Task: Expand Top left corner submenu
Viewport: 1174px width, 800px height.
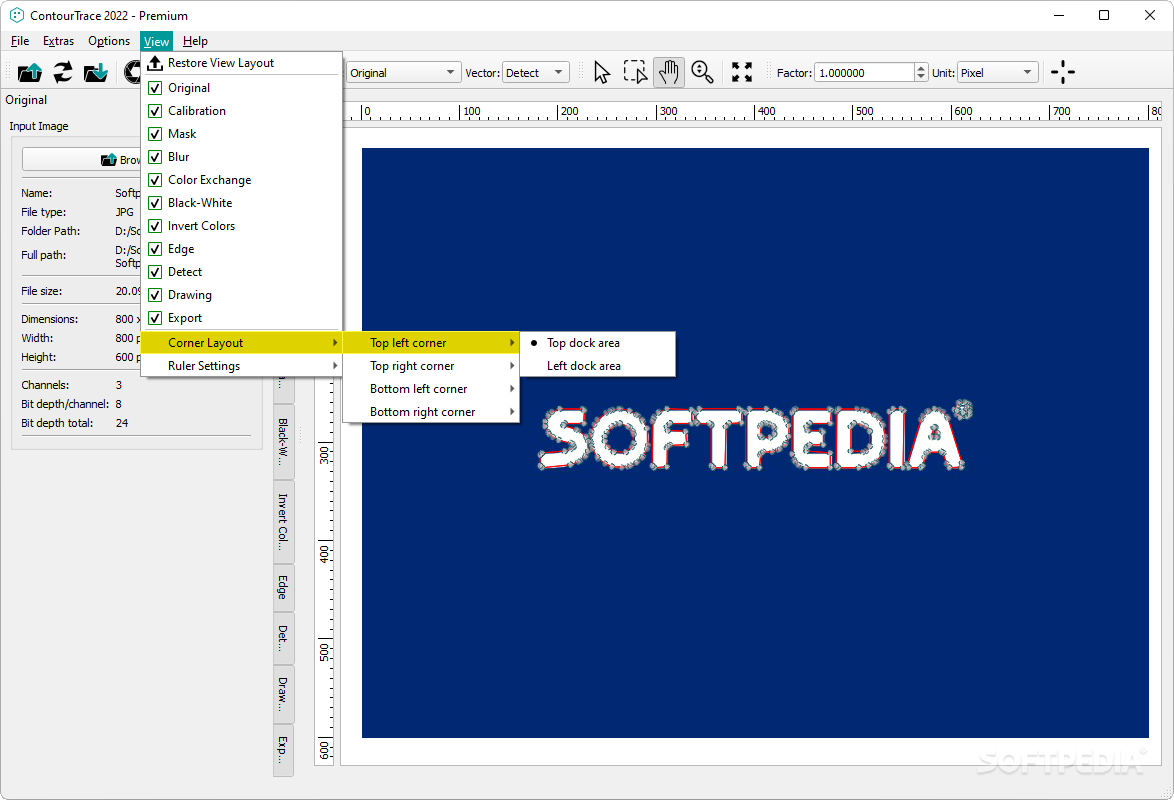Action: pyautogui.click(x=431, y=343)
